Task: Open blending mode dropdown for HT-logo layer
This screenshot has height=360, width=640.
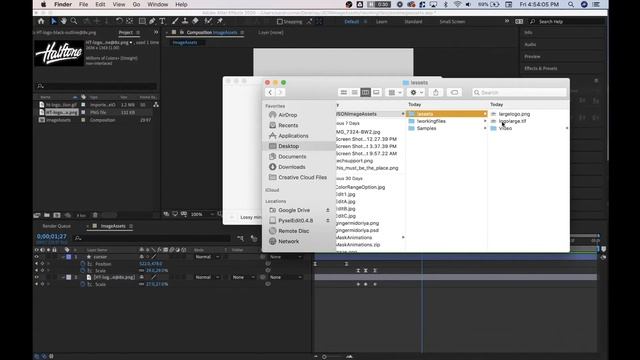Action: [208, 277]
